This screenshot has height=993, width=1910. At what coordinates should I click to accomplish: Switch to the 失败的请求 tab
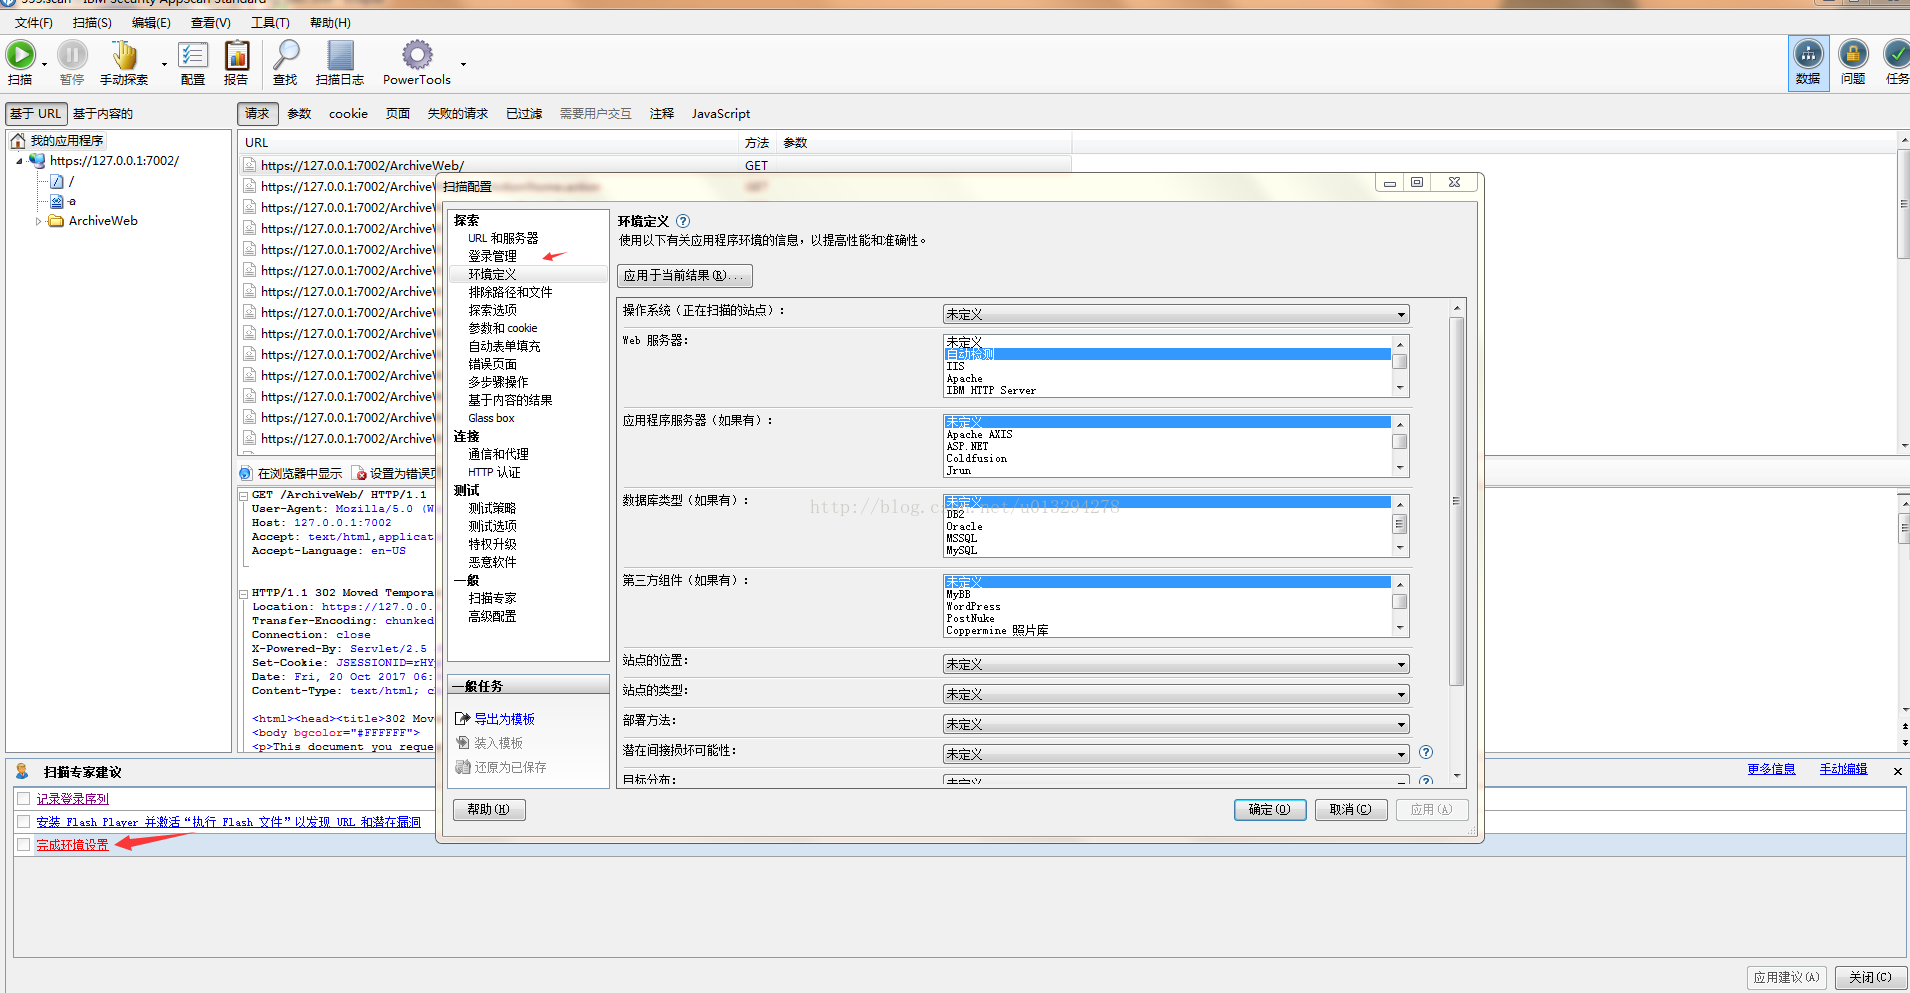click(458, 113)
